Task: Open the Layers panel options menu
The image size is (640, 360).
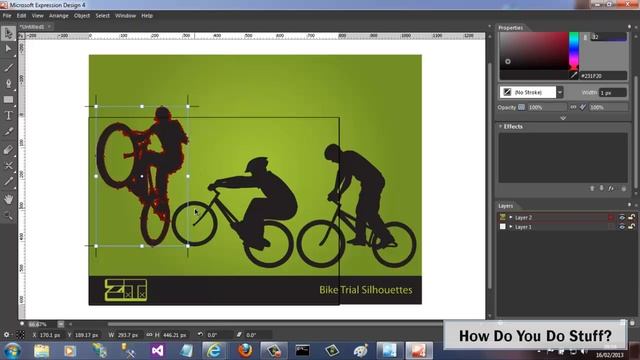Action: (x=629, y=205)
